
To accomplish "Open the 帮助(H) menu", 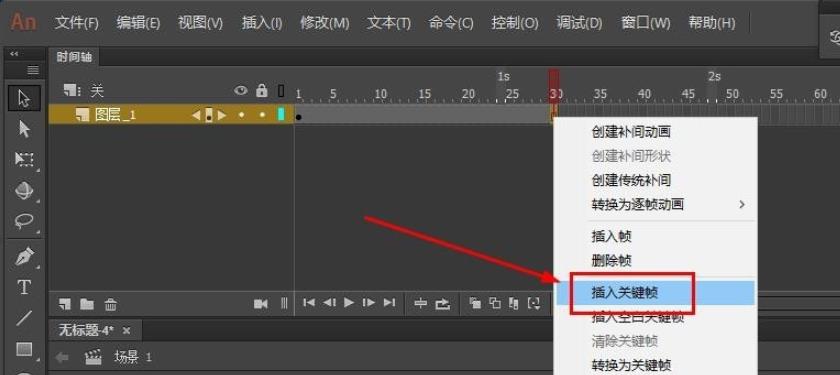I will coord(711,23).
